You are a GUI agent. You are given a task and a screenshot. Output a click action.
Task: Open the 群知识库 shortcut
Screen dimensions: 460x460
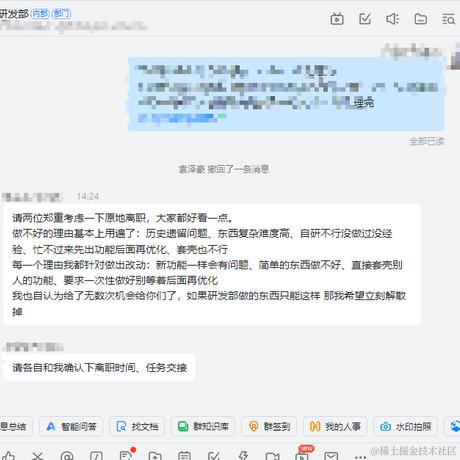(x=203, y=426)
